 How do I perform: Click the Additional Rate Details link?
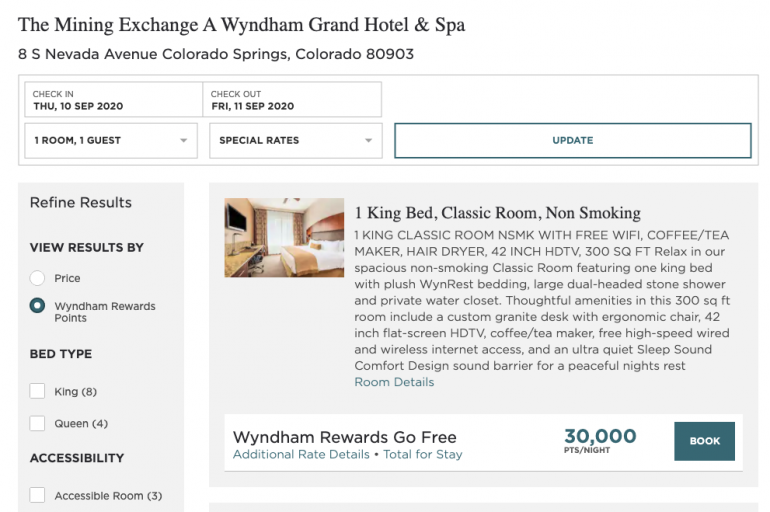[x=301, y=454]
